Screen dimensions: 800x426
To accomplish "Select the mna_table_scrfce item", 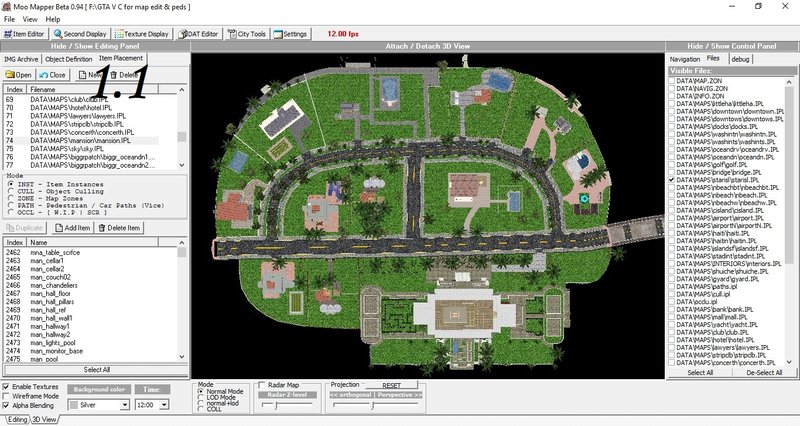I will pos(55,253).
